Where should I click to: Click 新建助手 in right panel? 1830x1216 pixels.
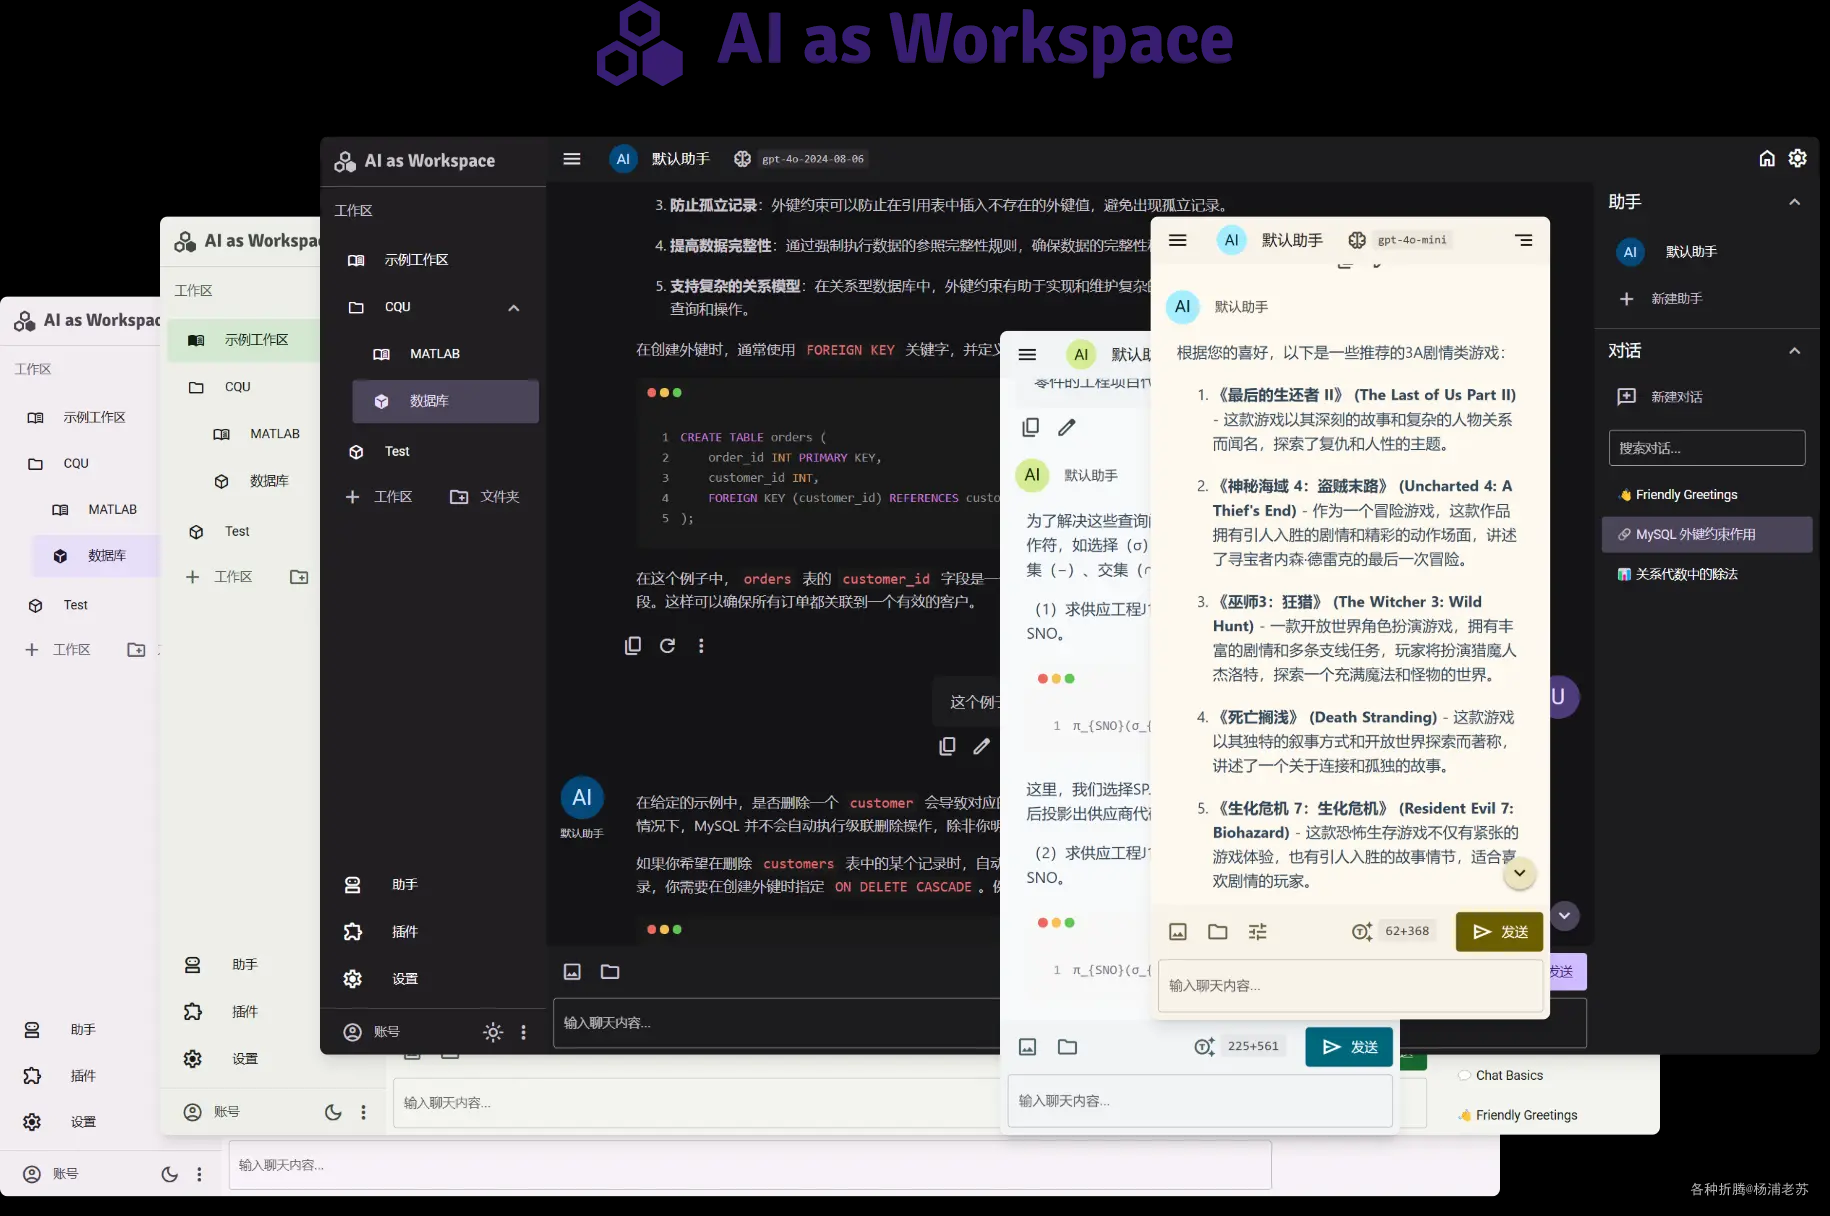pyautogui.click(x=1706, y=299)
